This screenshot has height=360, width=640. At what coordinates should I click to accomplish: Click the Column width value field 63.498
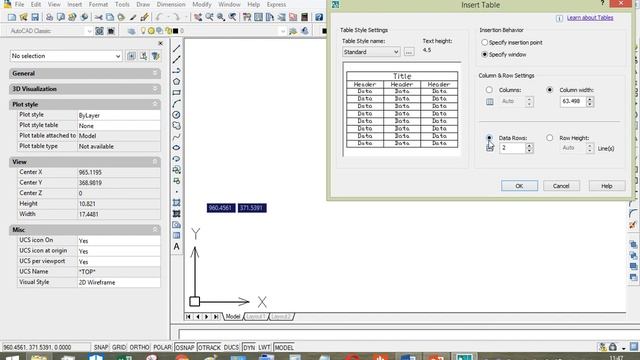(573, 101)
